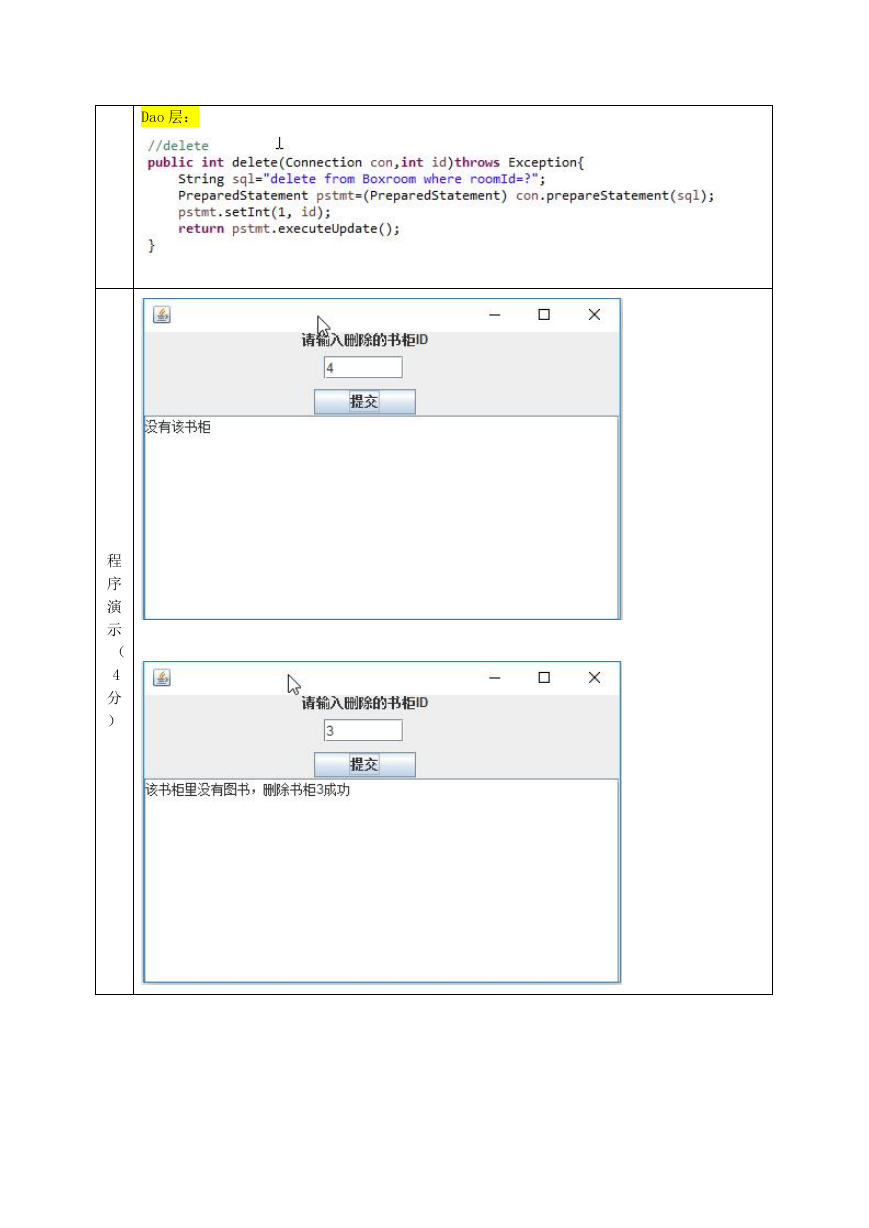Minimize the upper delete-bookcase window
The height and width of the screenshot is (1228, 869).
pyautogui.click(x=494, y=315)
